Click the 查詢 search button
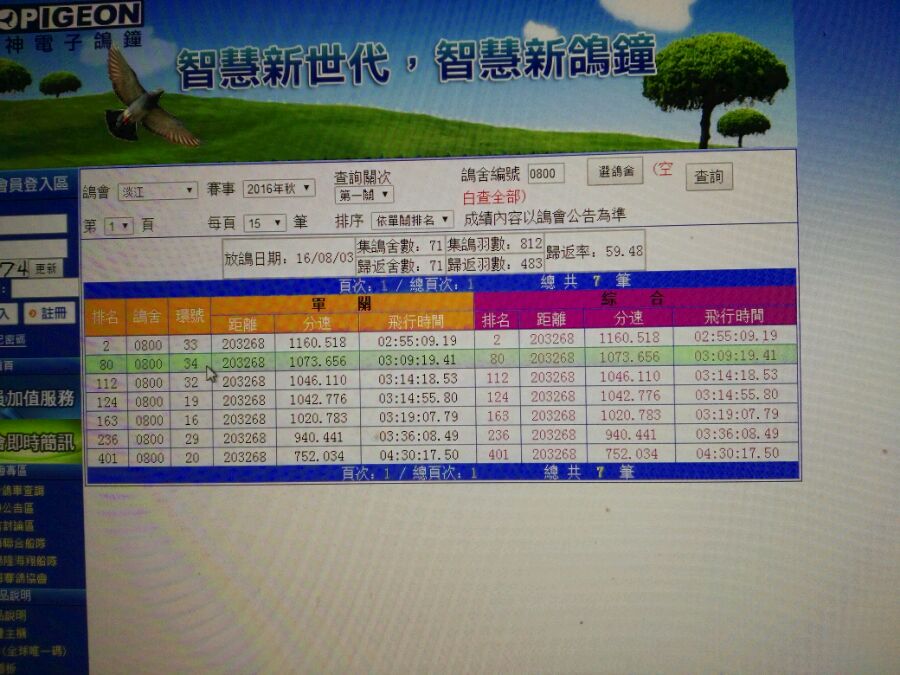 coord(709,176)
